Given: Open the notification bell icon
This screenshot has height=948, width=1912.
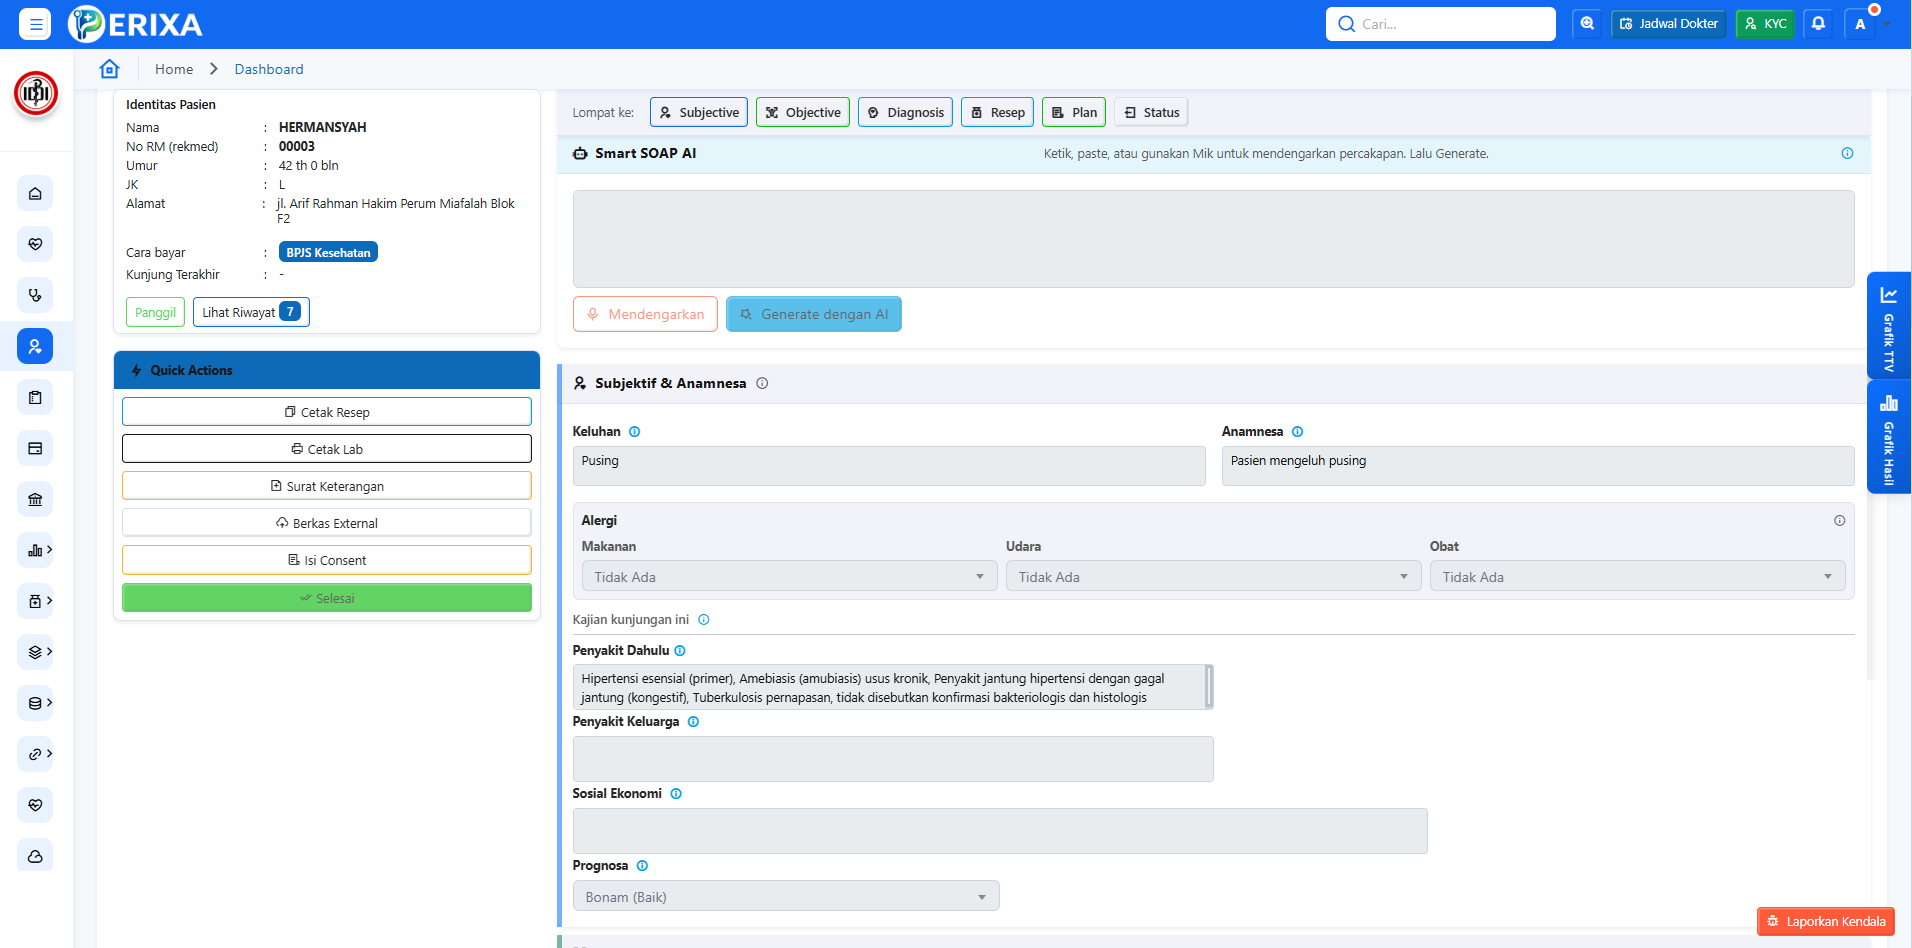Looking at the screenshot, I should (x=1818, y=24).
